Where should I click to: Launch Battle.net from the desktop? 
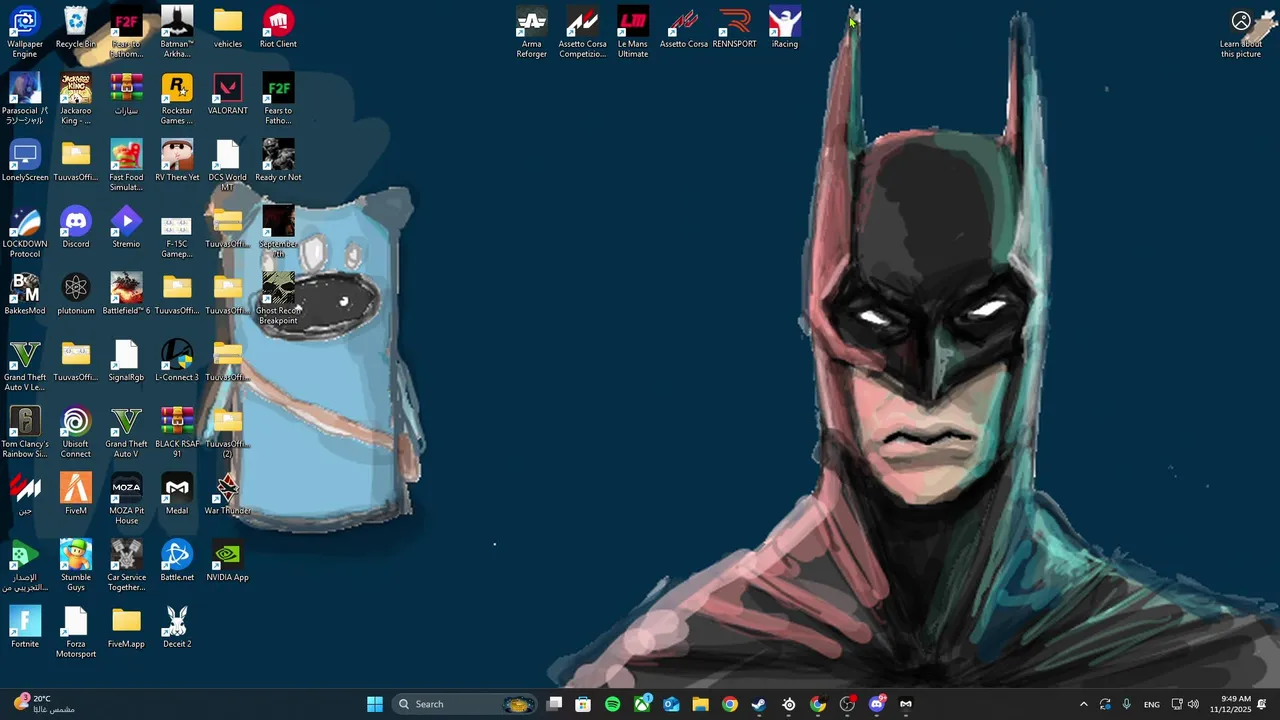[x=177, y=561]
